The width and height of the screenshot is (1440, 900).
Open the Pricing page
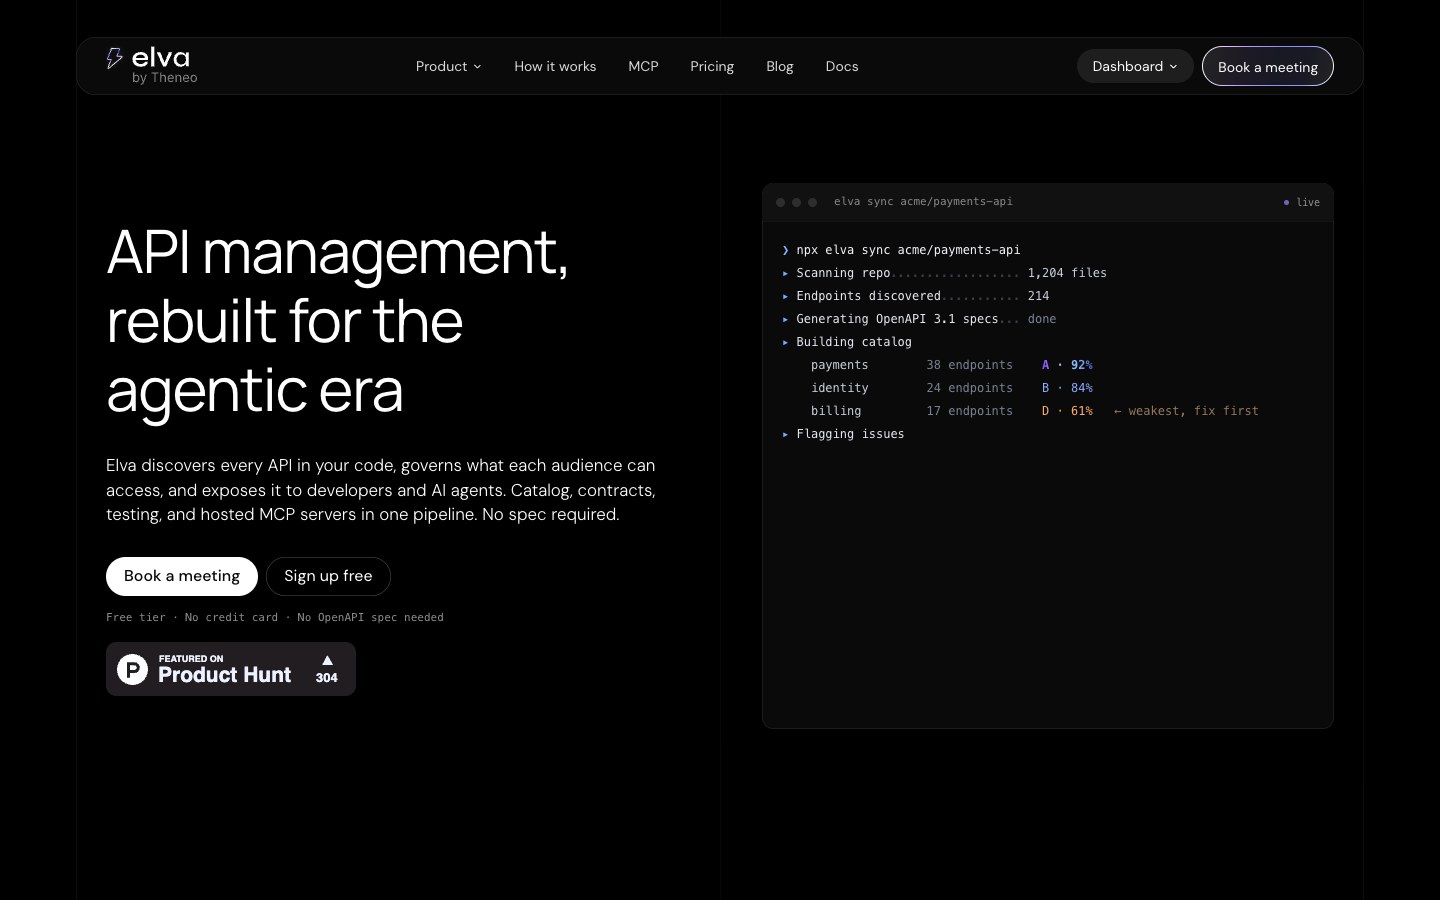click(x=712, y=66)
